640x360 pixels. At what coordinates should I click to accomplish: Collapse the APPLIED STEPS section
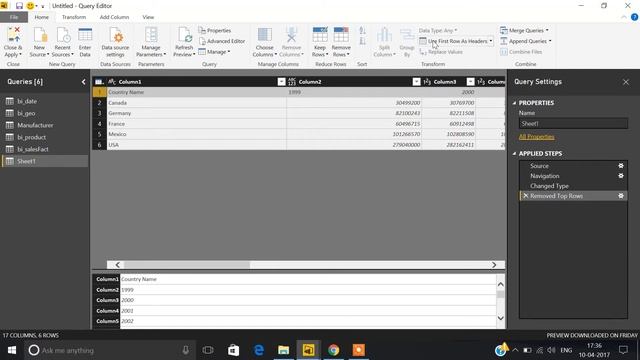coord(514,154)
